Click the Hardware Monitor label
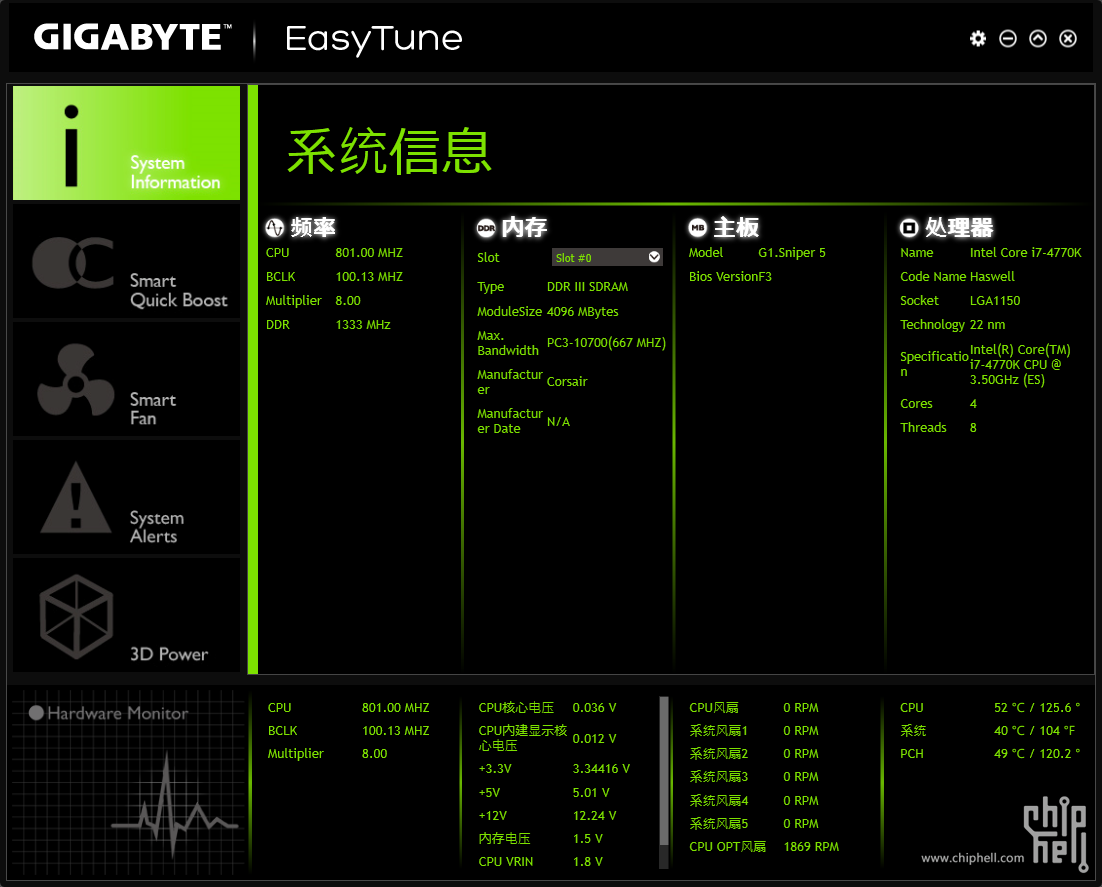 tap(118, 713)
